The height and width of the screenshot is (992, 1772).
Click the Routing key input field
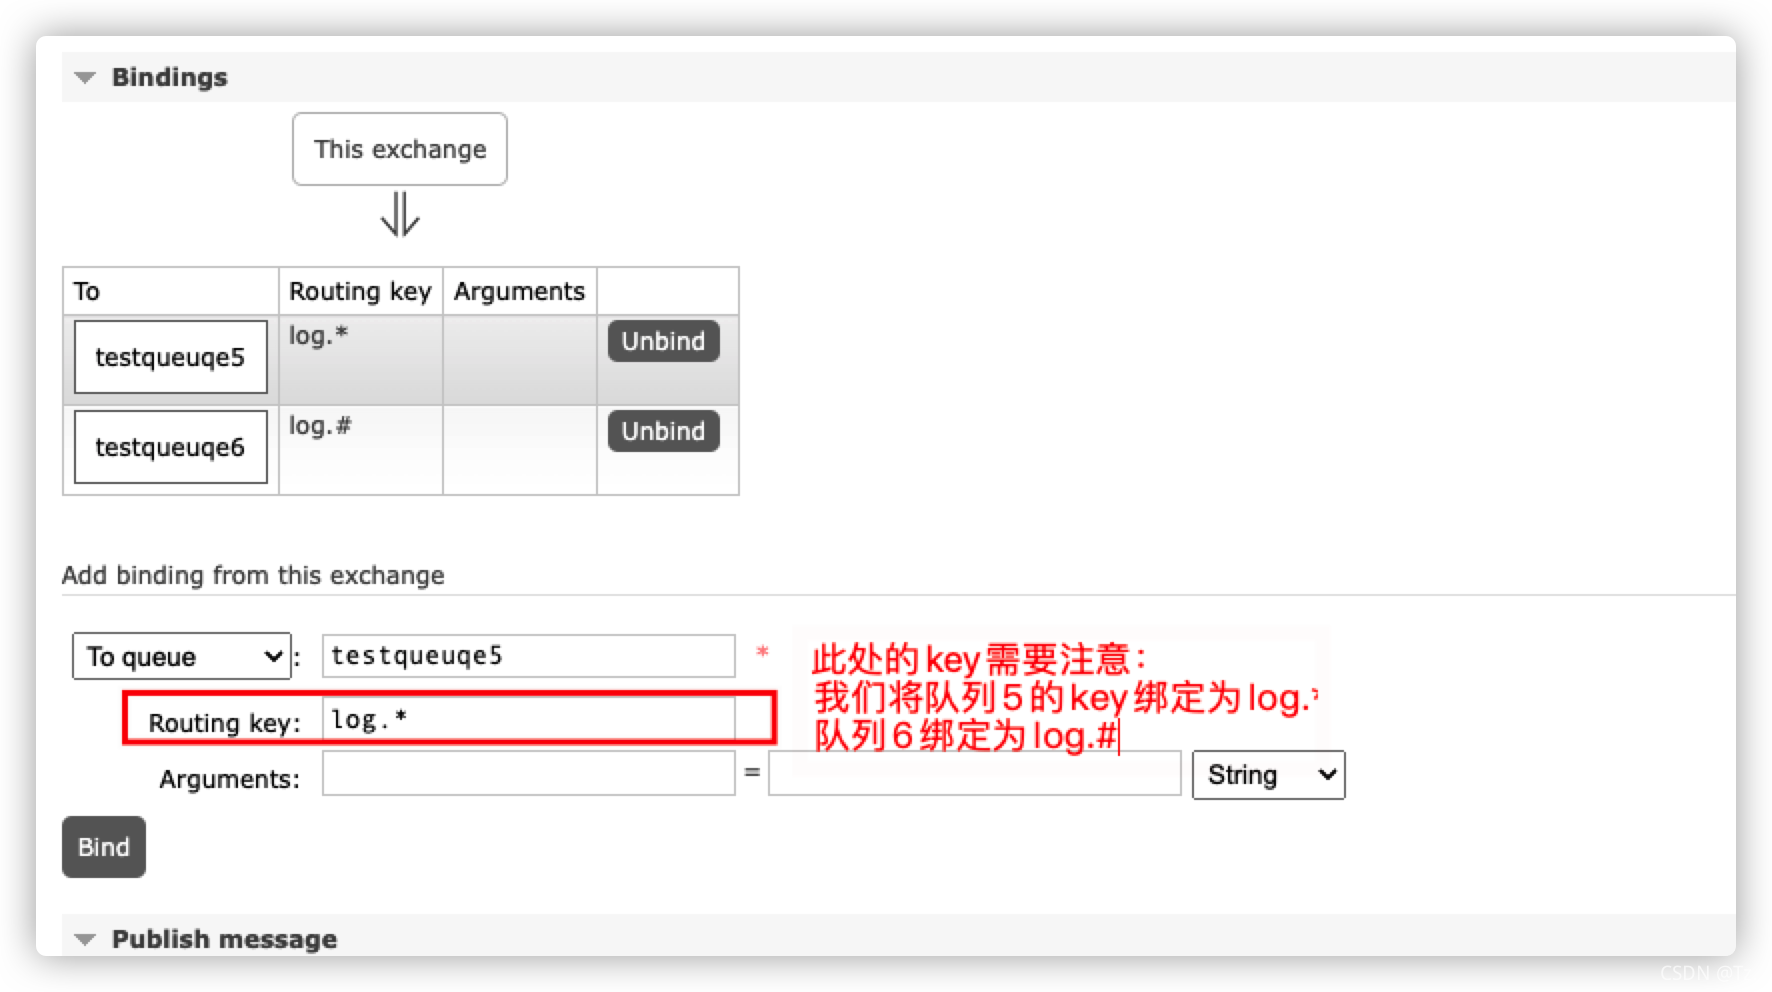click(528, 719)
